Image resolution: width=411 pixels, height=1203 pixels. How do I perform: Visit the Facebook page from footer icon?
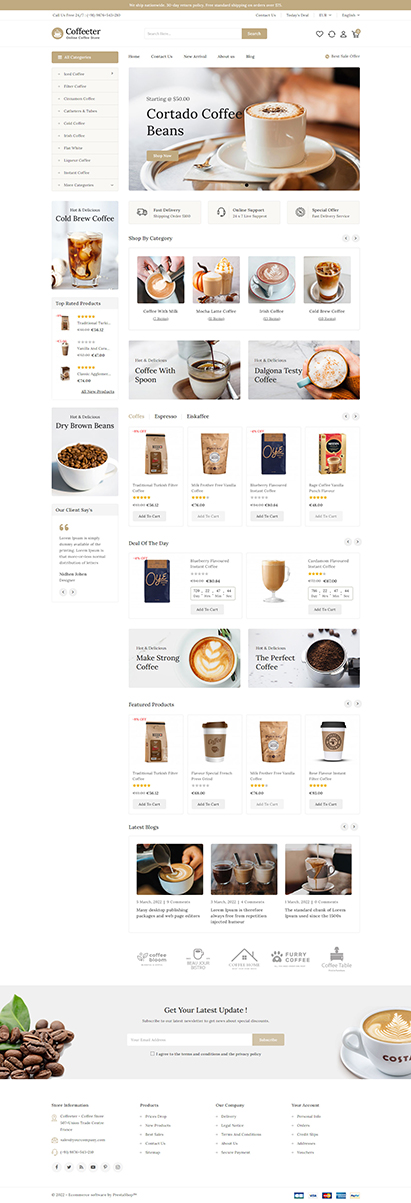[x=57, y=1167]
